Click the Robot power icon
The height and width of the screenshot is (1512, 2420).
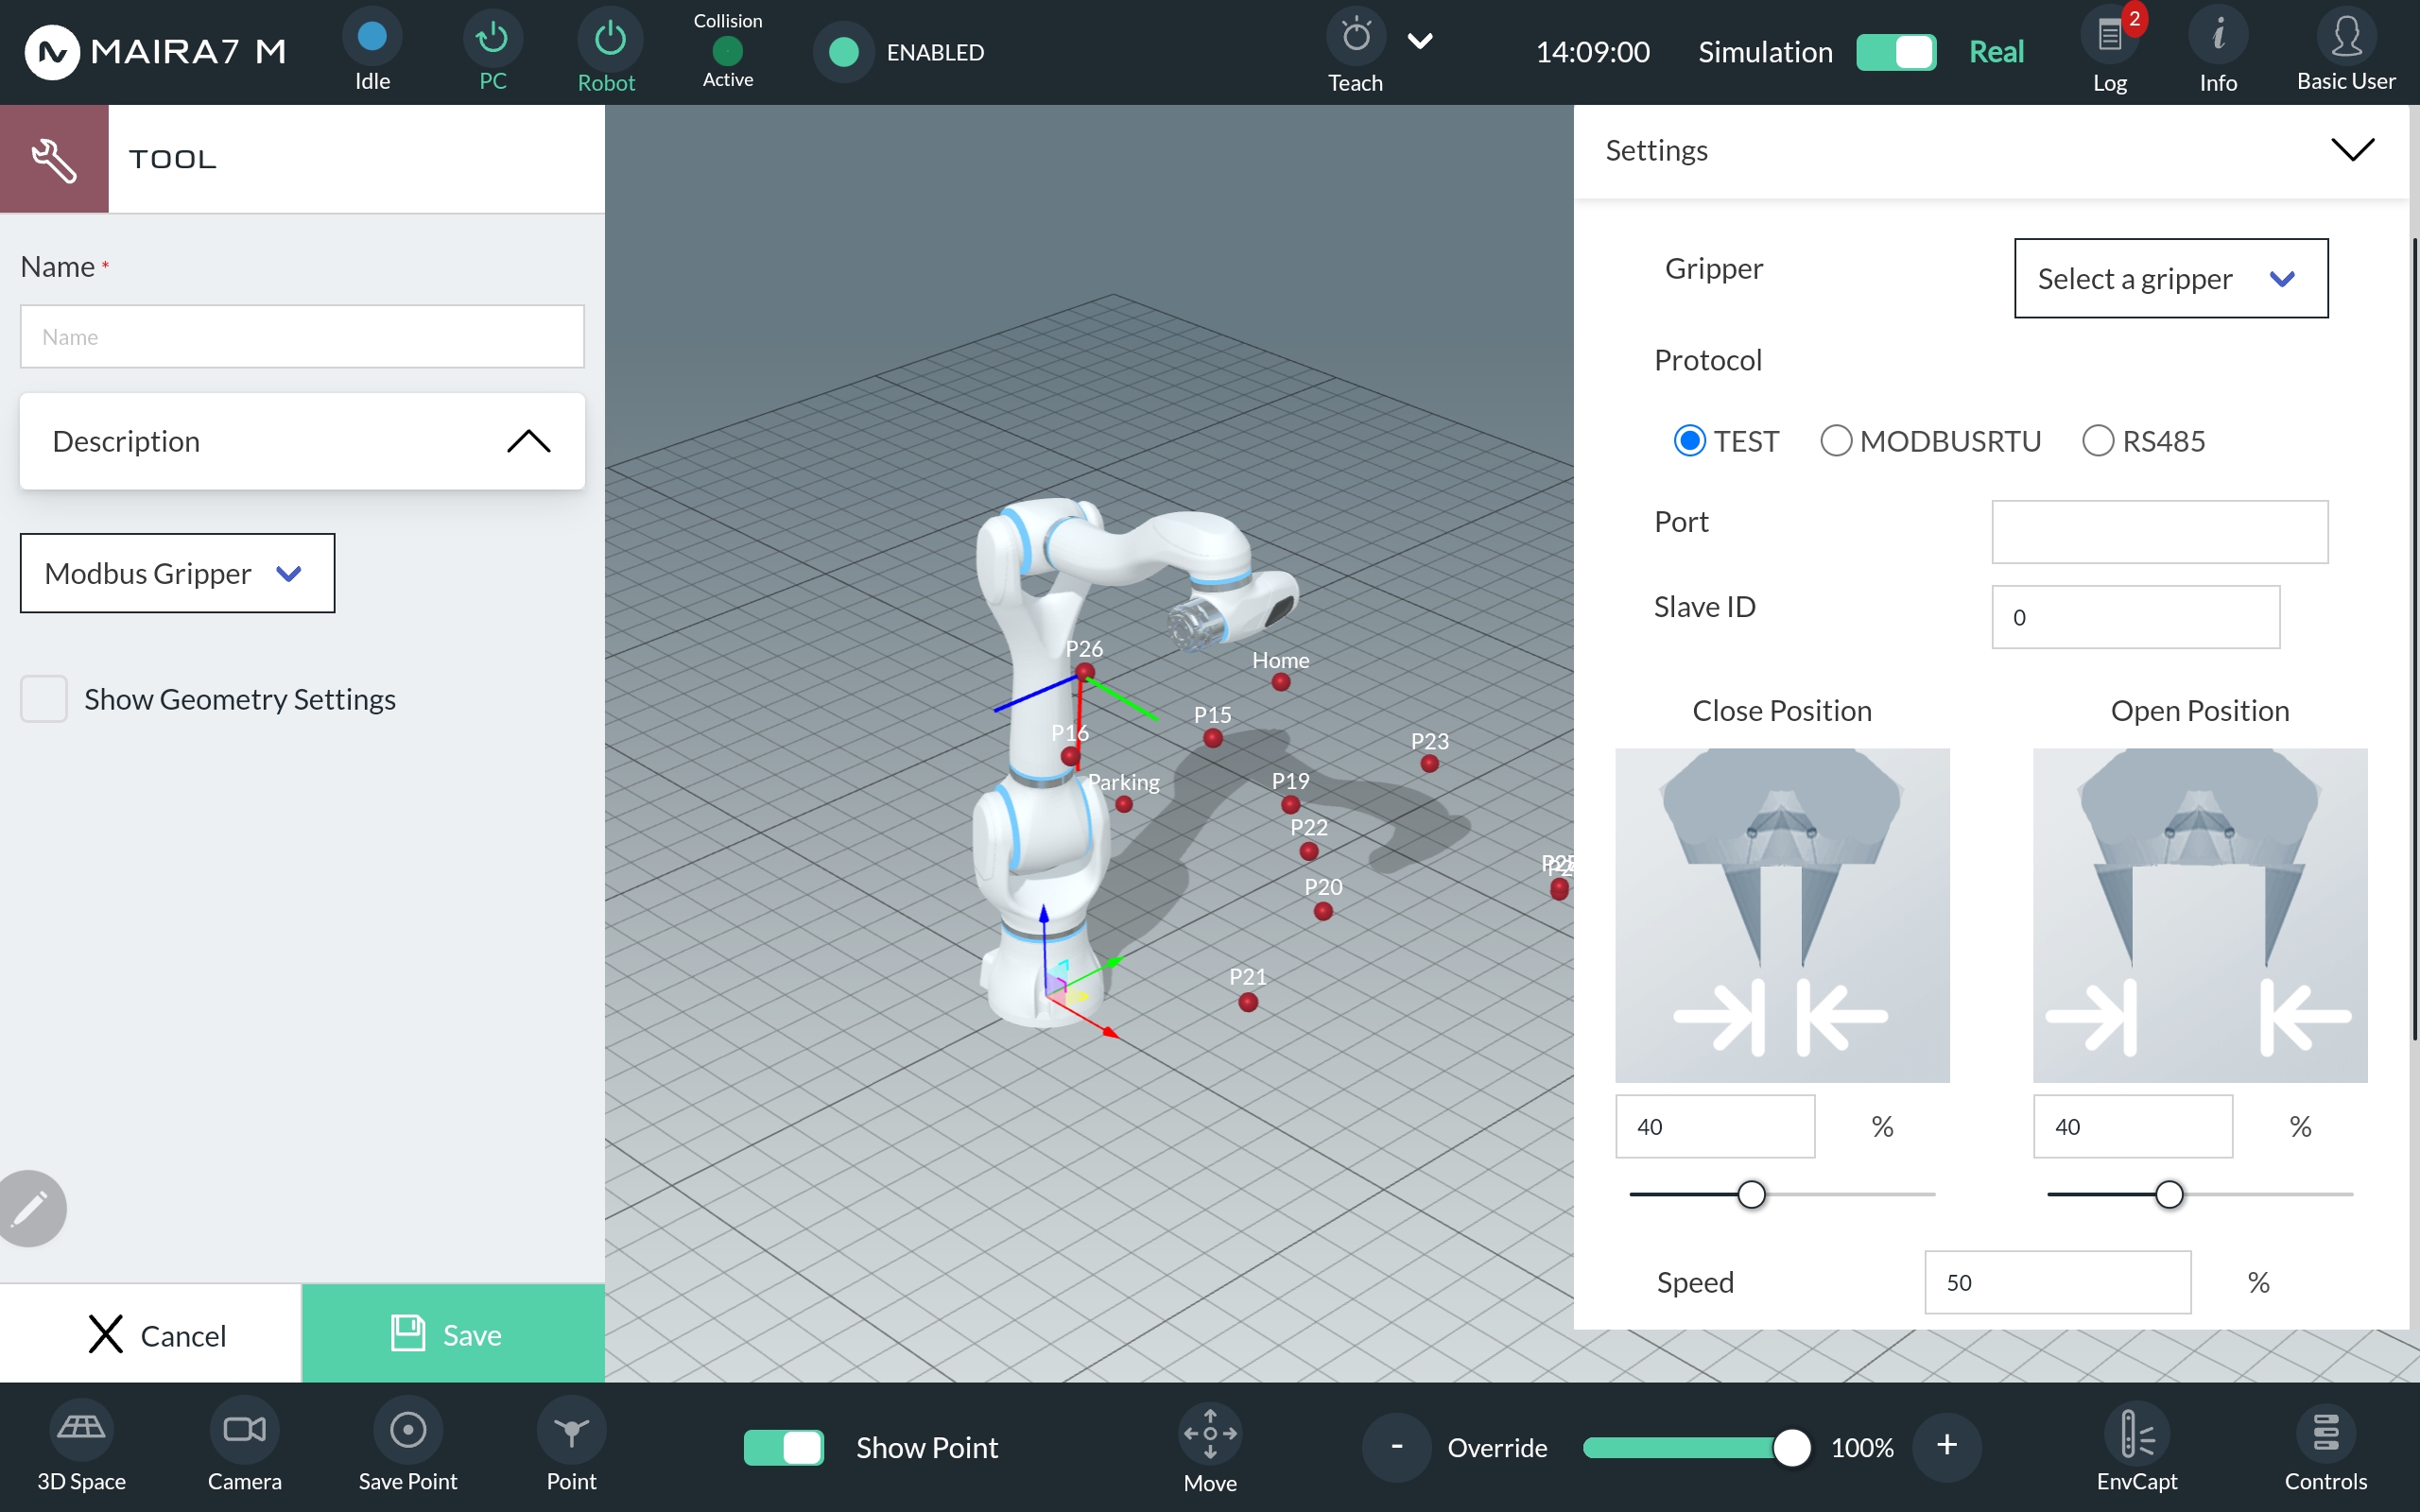tap(610, 38)
